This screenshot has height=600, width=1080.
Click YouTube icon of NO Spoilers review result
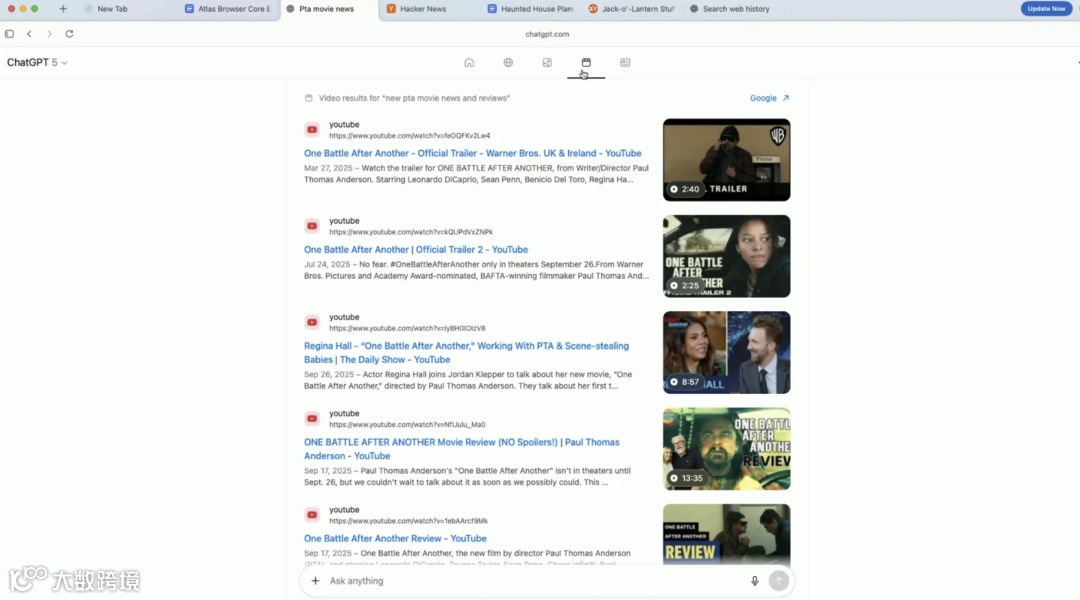point(312,419)
